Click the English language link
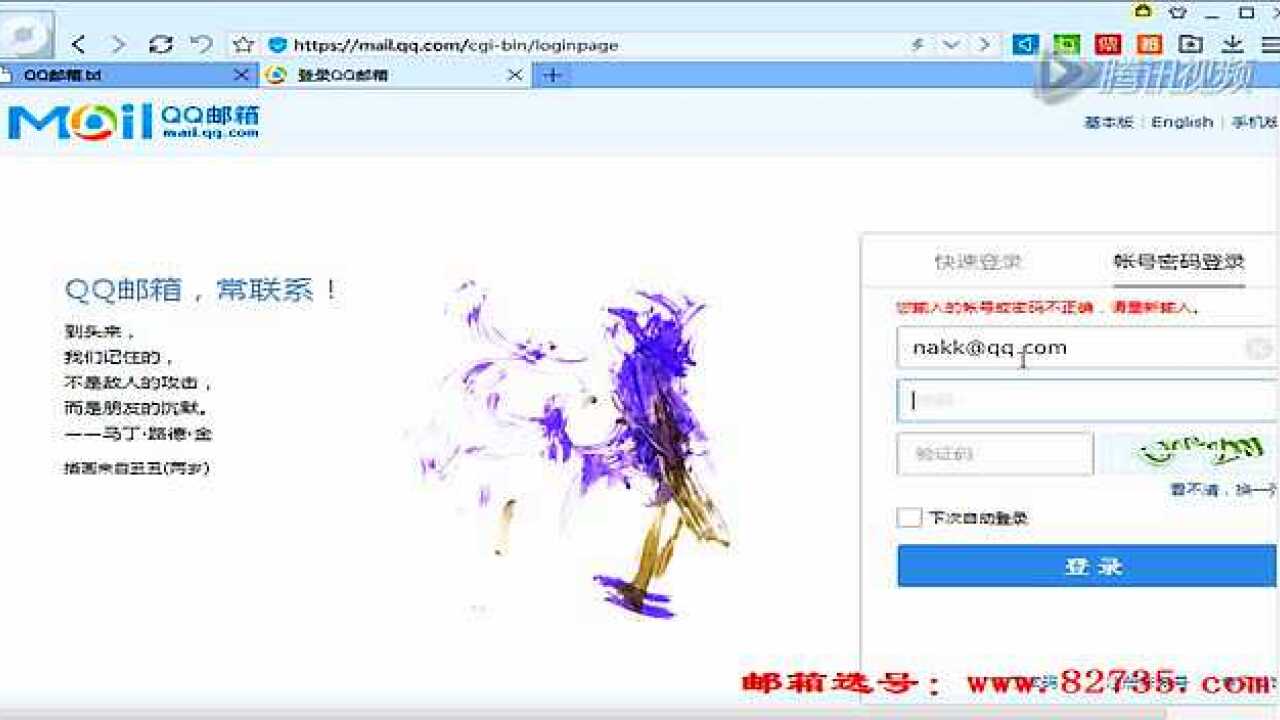1280x720 pixels. tap(1181, 122)
